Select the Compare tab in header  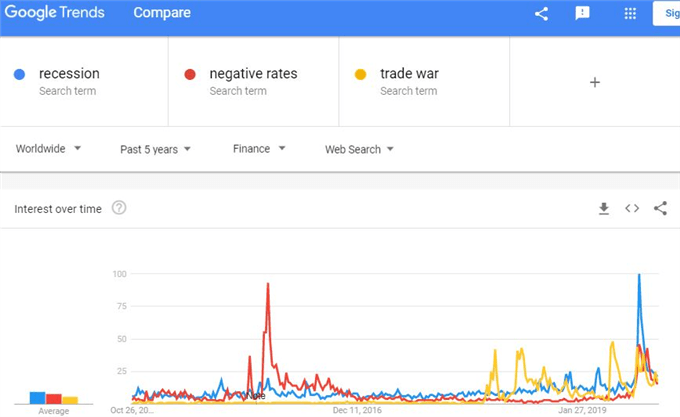[162, 13]
